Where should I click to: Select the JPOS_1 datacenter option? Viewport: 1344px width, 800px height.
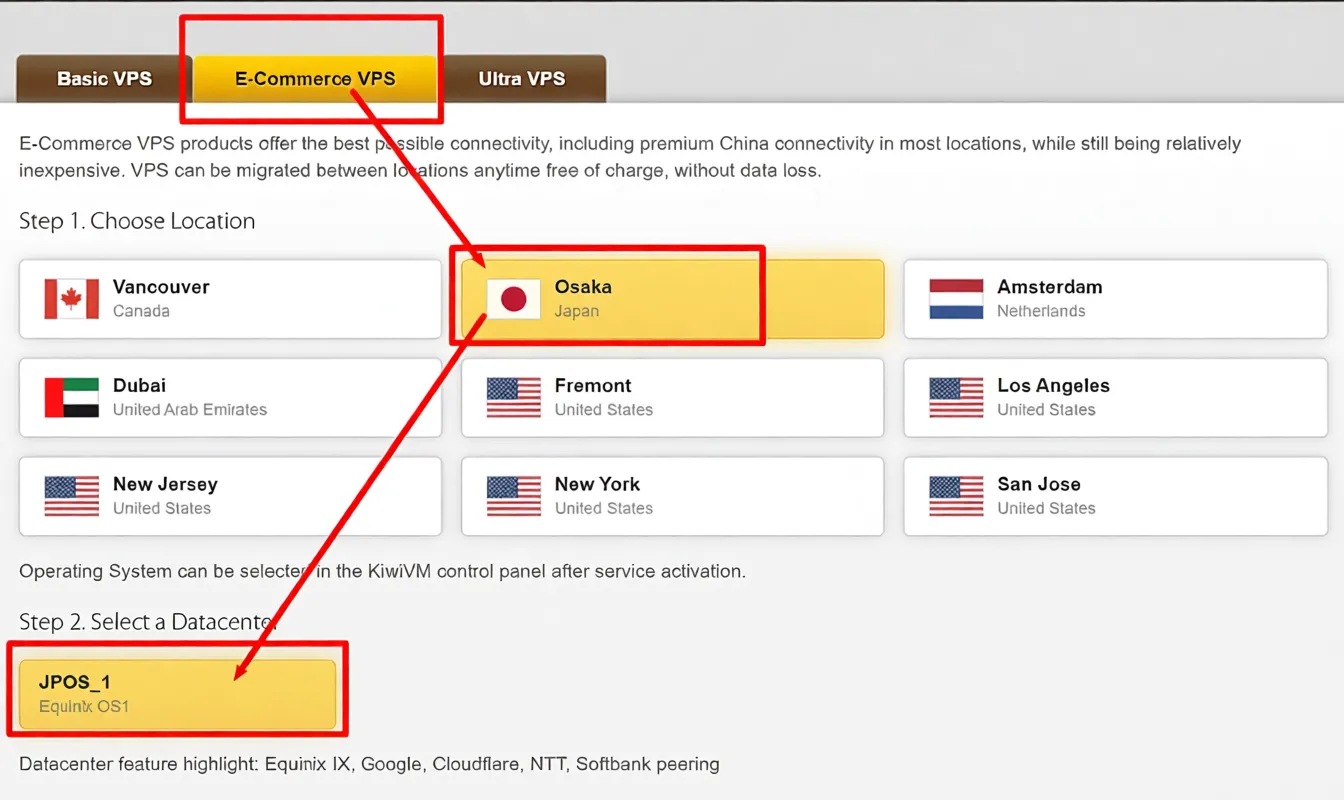tap(177, 694)
